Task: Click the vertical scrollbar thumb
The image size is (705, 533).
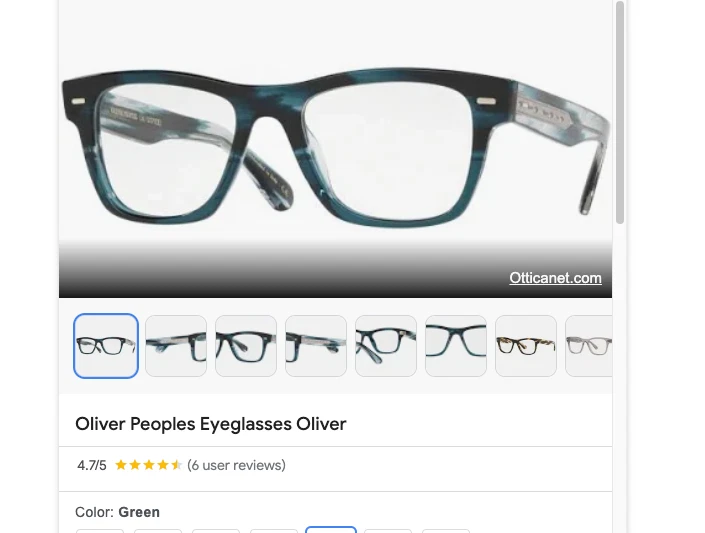Action: tap(620, 112)
